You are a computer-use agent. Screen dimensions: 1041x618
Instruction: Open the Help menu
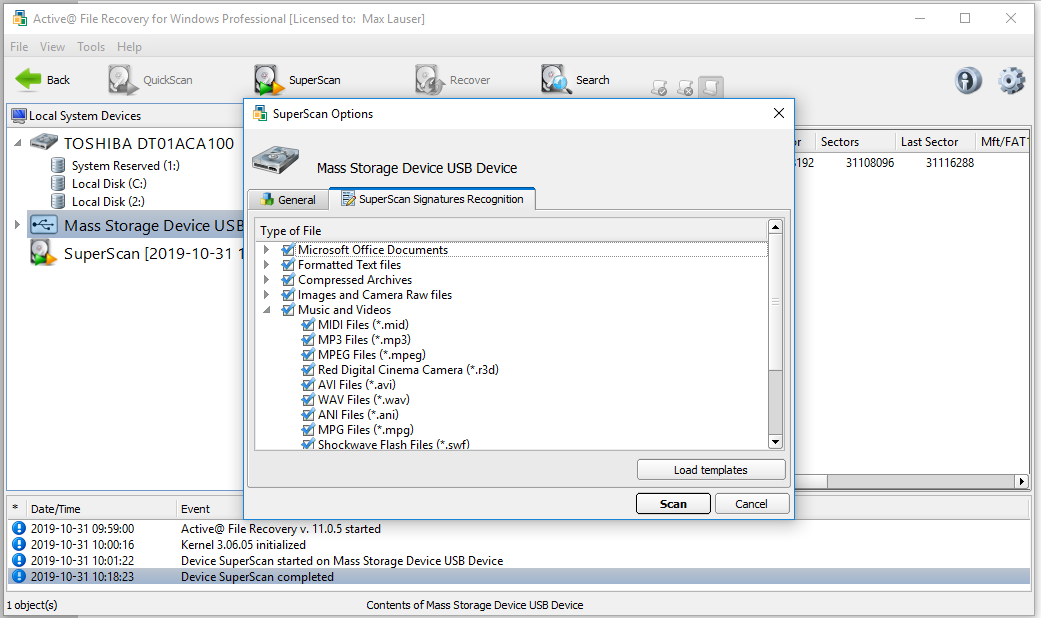coord(129,46)
